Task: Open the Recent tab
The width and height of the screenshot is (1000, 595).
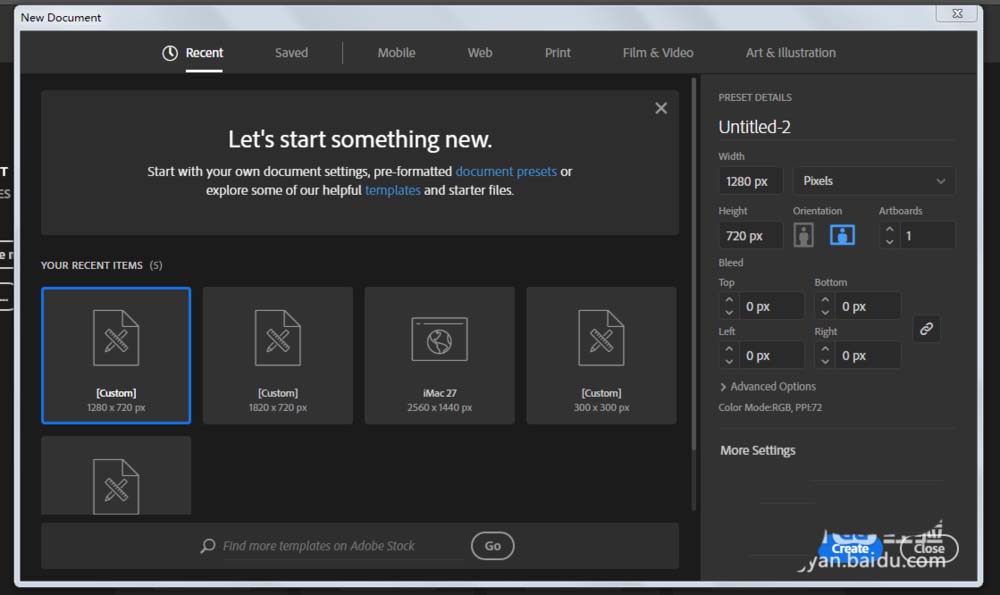Action: click(x=193, y=53)
